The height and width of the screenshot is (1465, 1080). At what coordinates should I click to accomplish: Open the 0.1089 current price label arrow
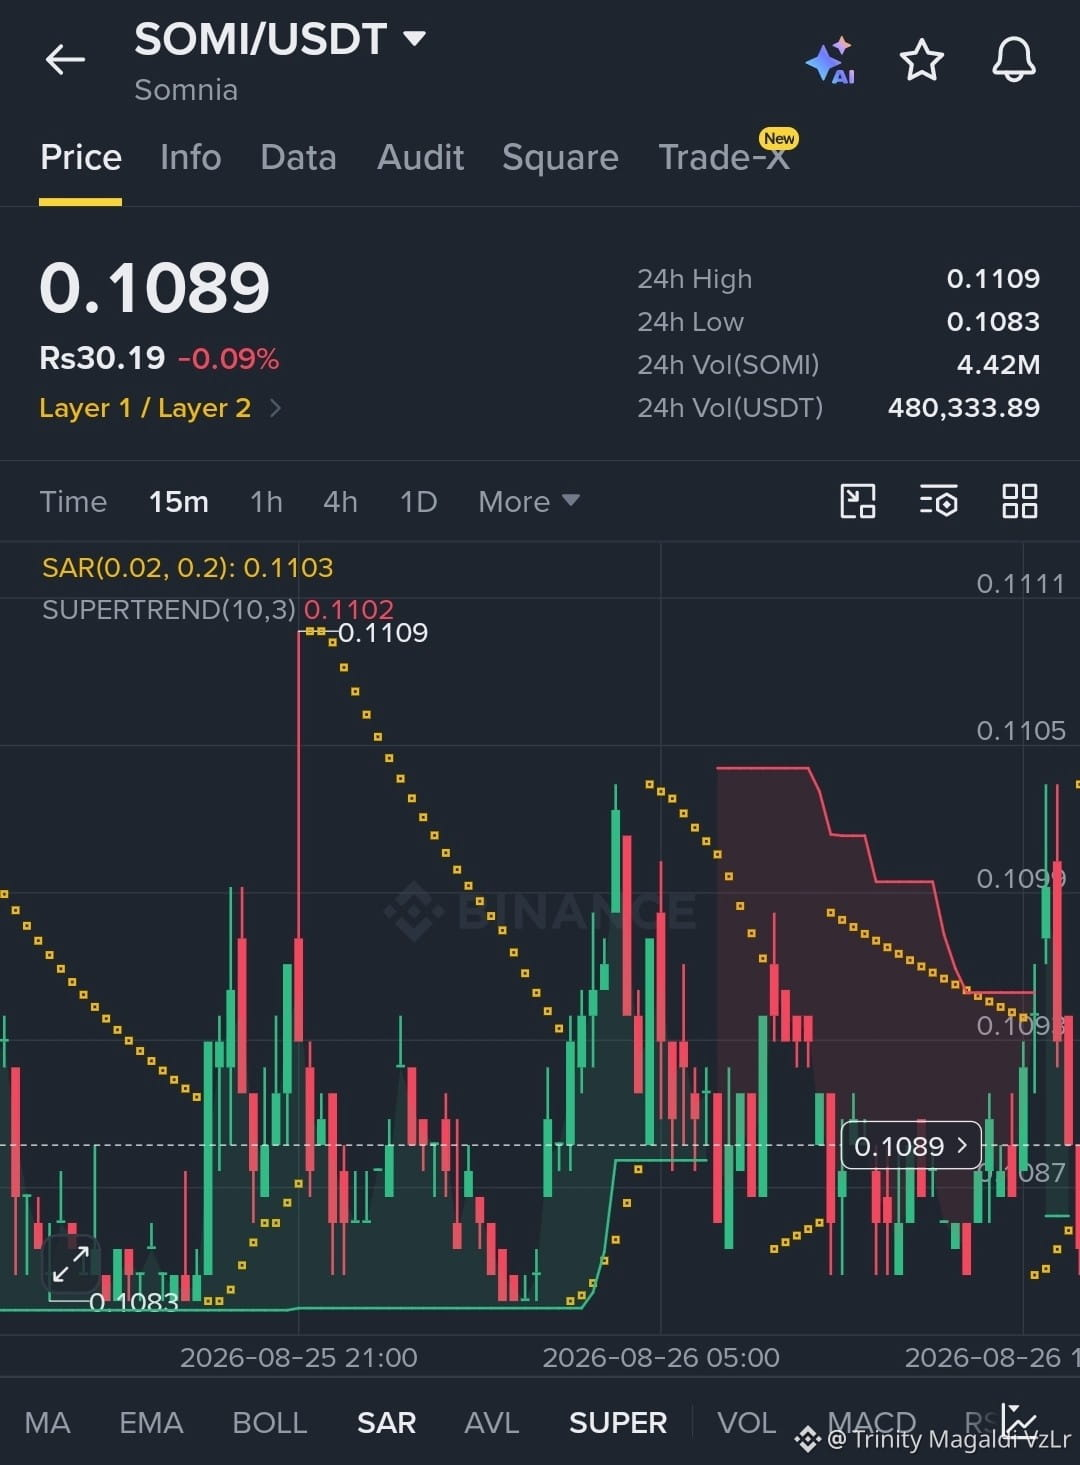[911, 1146]
